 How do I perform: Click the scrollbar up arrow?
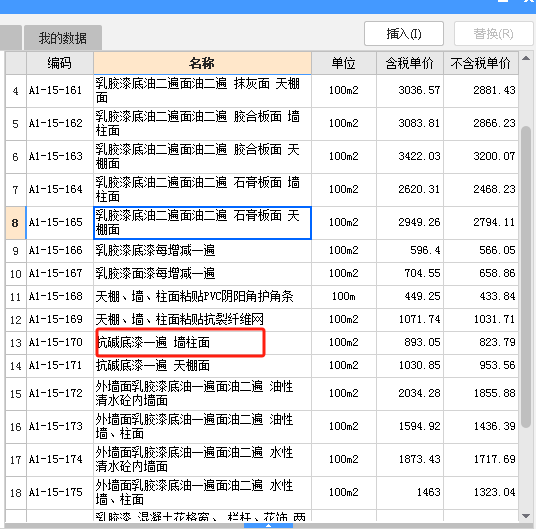pyautogui.click(x=526, y=58)
